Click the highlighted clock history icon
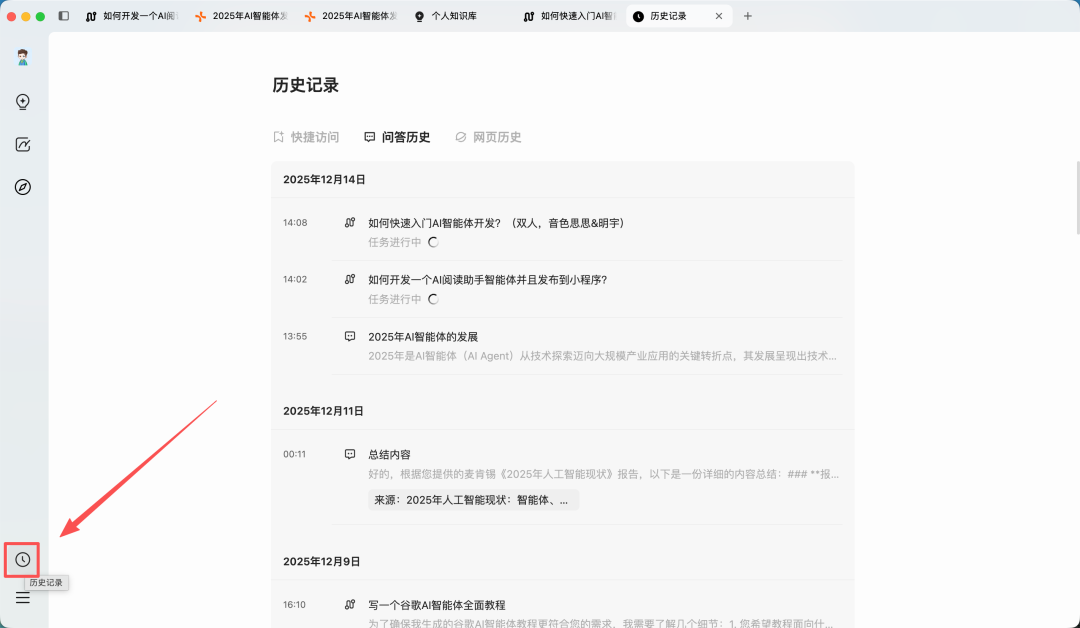This screenshot has width=1080, height=628. pyautogui.click(x=21, y=559)
